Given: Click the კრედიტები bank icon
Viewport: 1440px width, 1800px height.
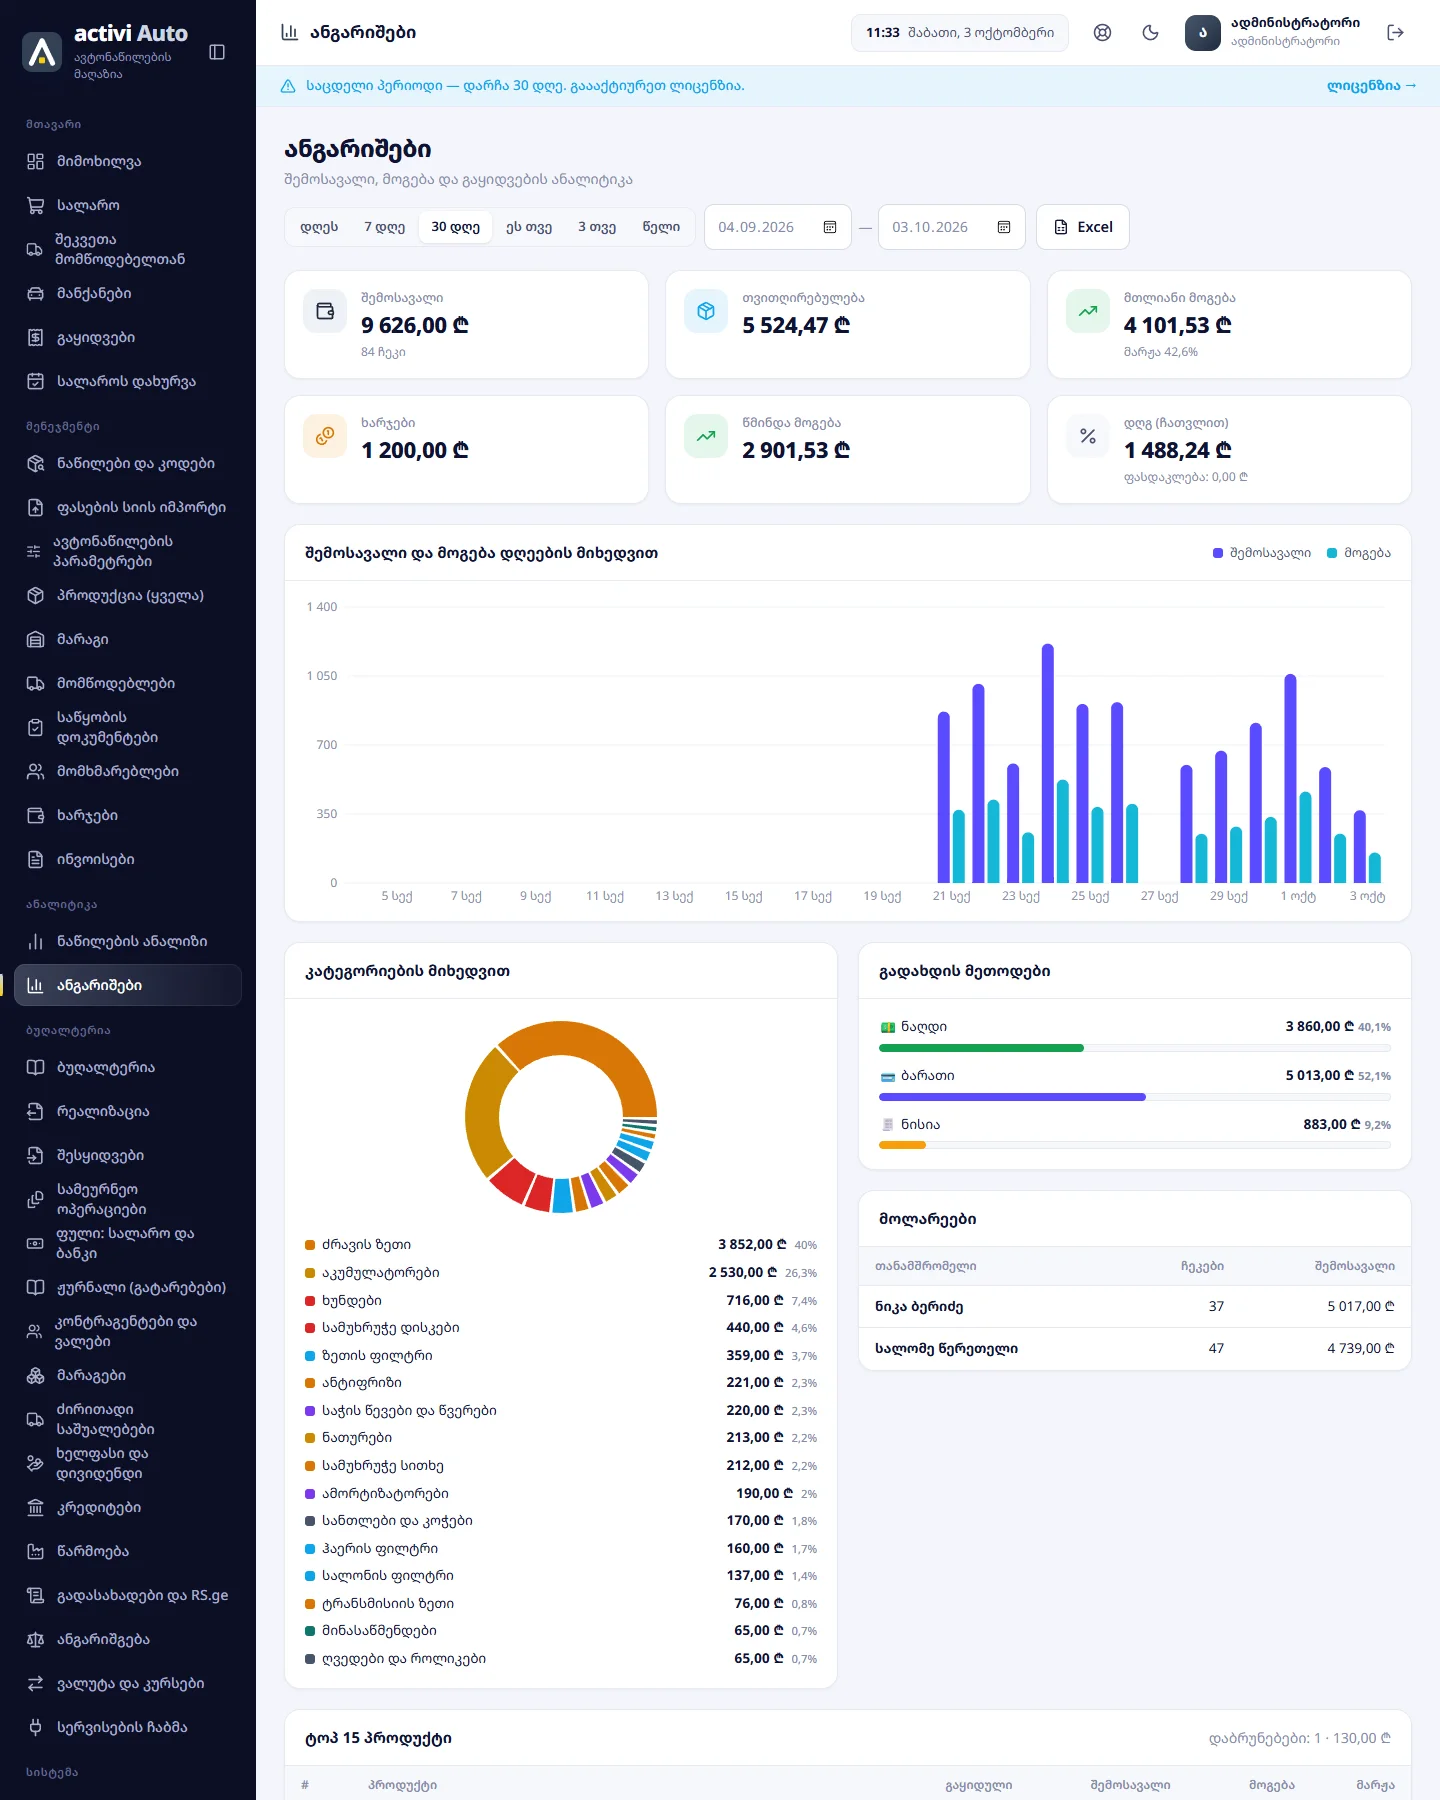Looking at the screenshot, I should [x=36, y=1508].
